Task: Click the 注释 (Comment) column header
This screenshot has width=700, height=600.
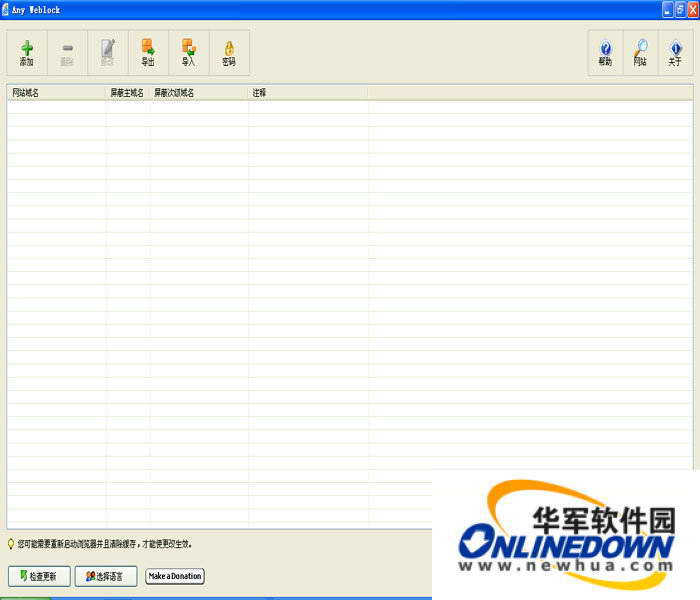Action: point(306,93)
